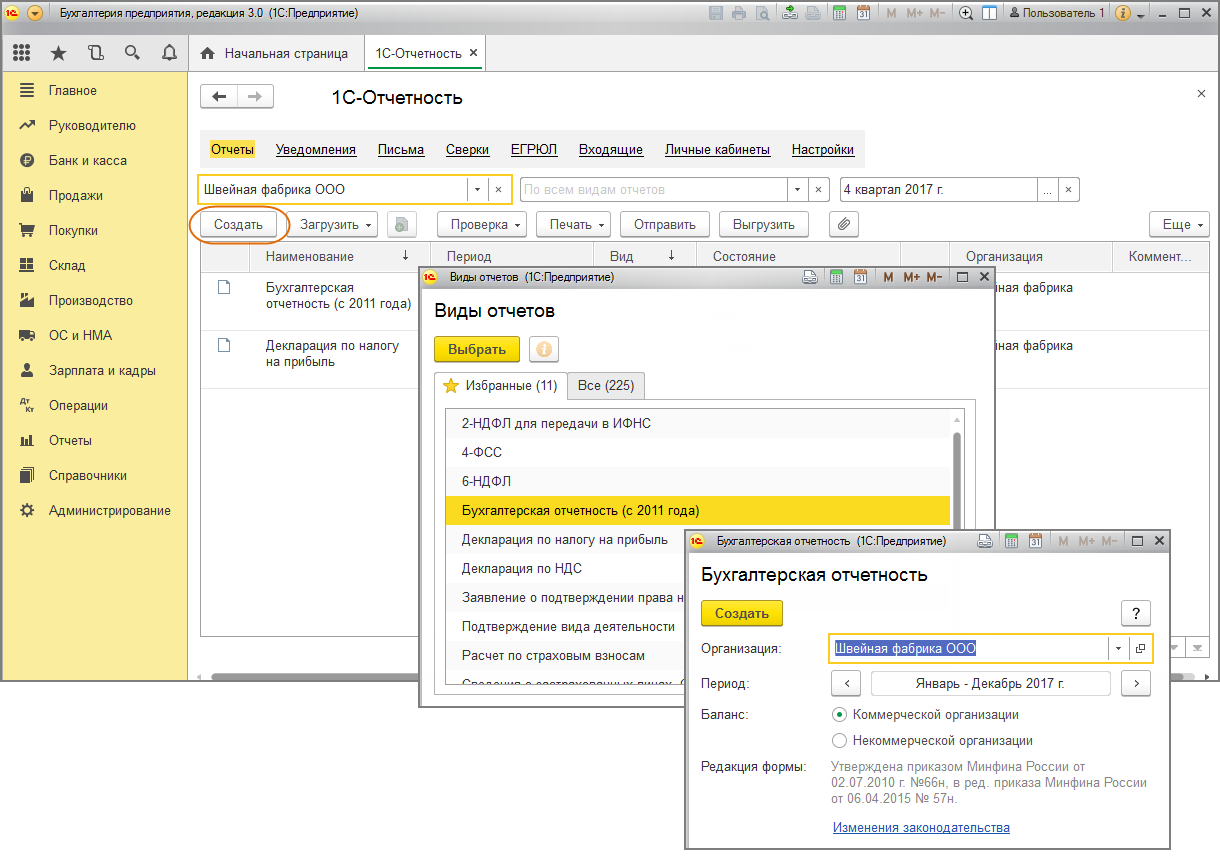
Task: Open the Организация dropdown in the dialog
Action: point(1119,648)
